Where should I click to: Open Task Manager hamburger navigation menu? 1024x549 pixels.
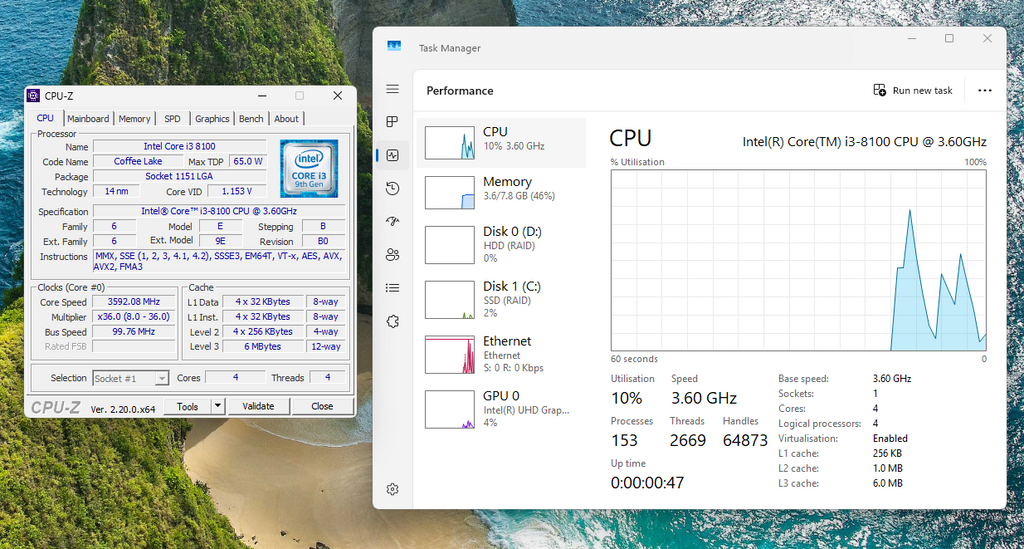tap(392, 89)
